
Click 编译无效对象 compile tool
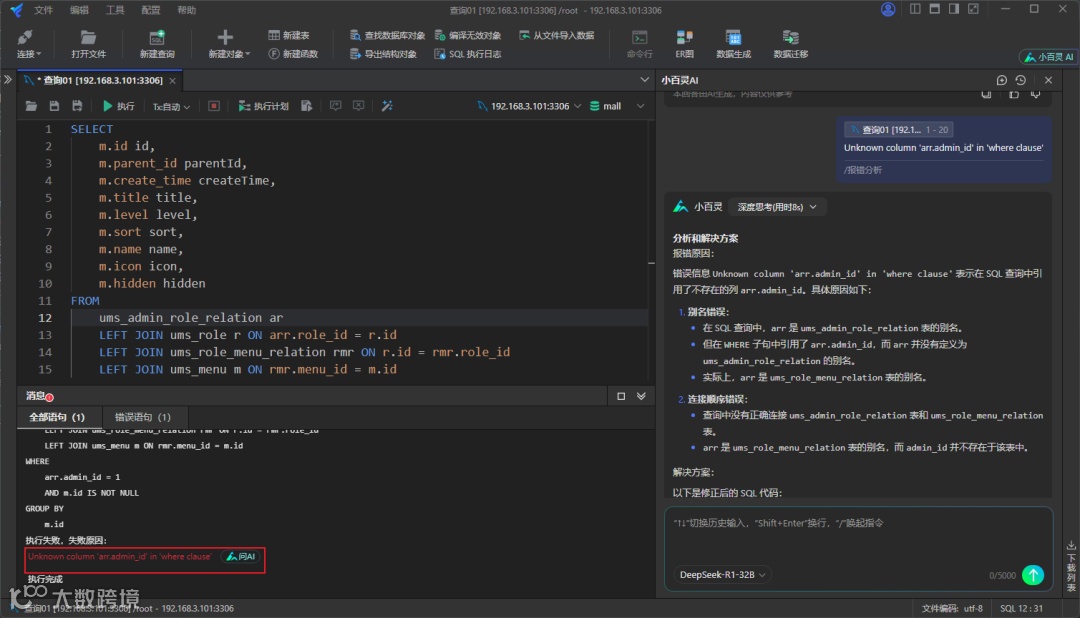coord(468,35)
